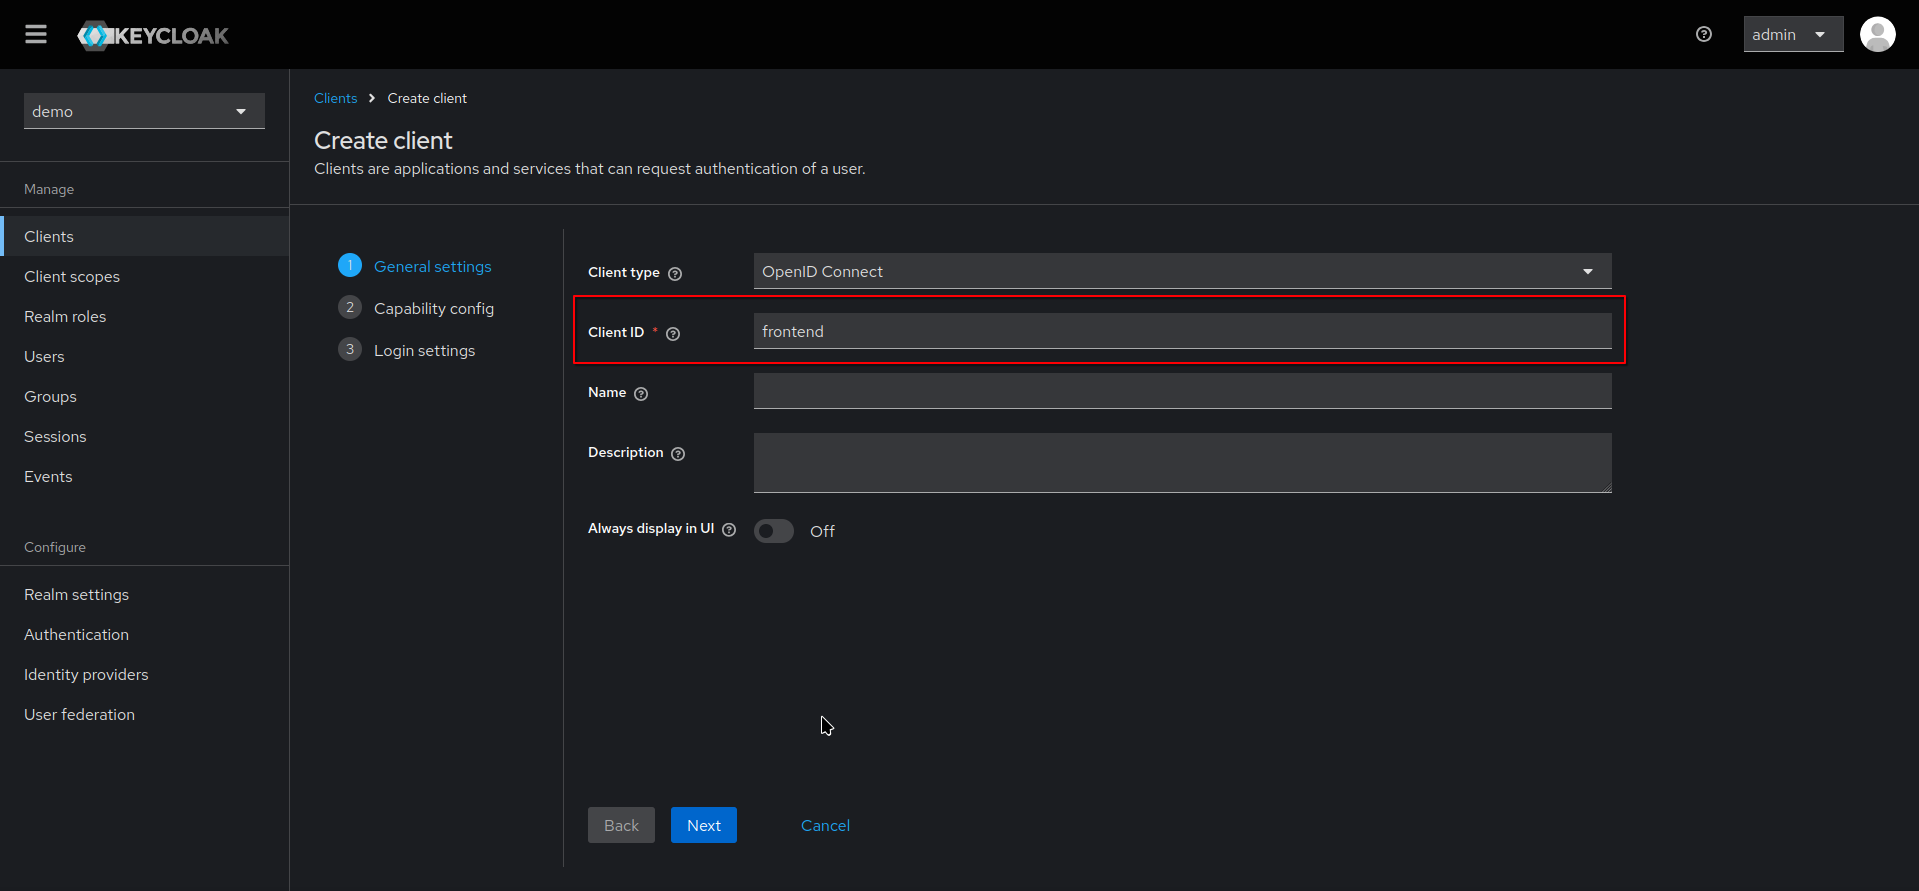Viewport: 1919px width, 891px height.
Task: Click the user avatar icon
Action: (1877, 34)
